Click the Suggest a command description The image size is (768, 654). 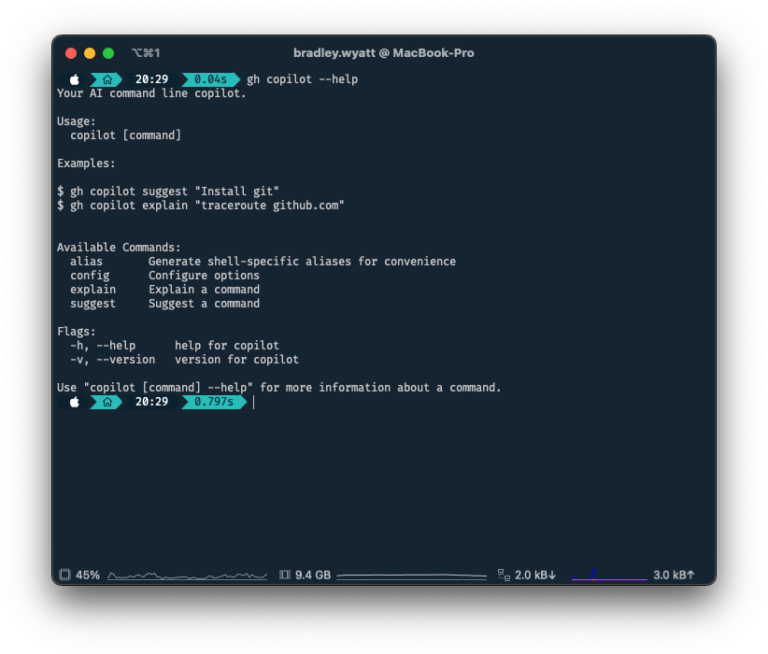204,304
